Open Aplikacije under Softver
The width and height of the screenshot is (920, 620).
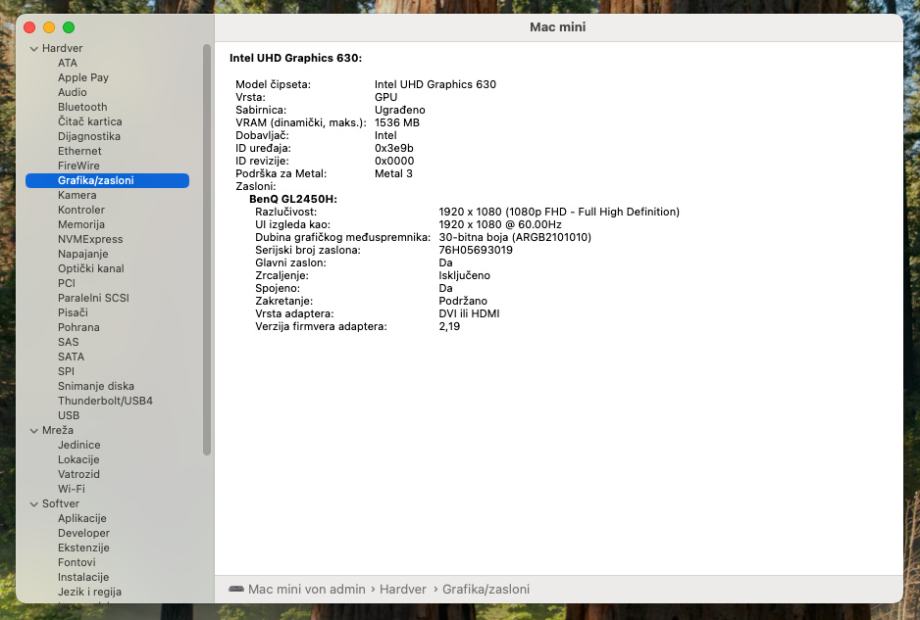point(82,518)
